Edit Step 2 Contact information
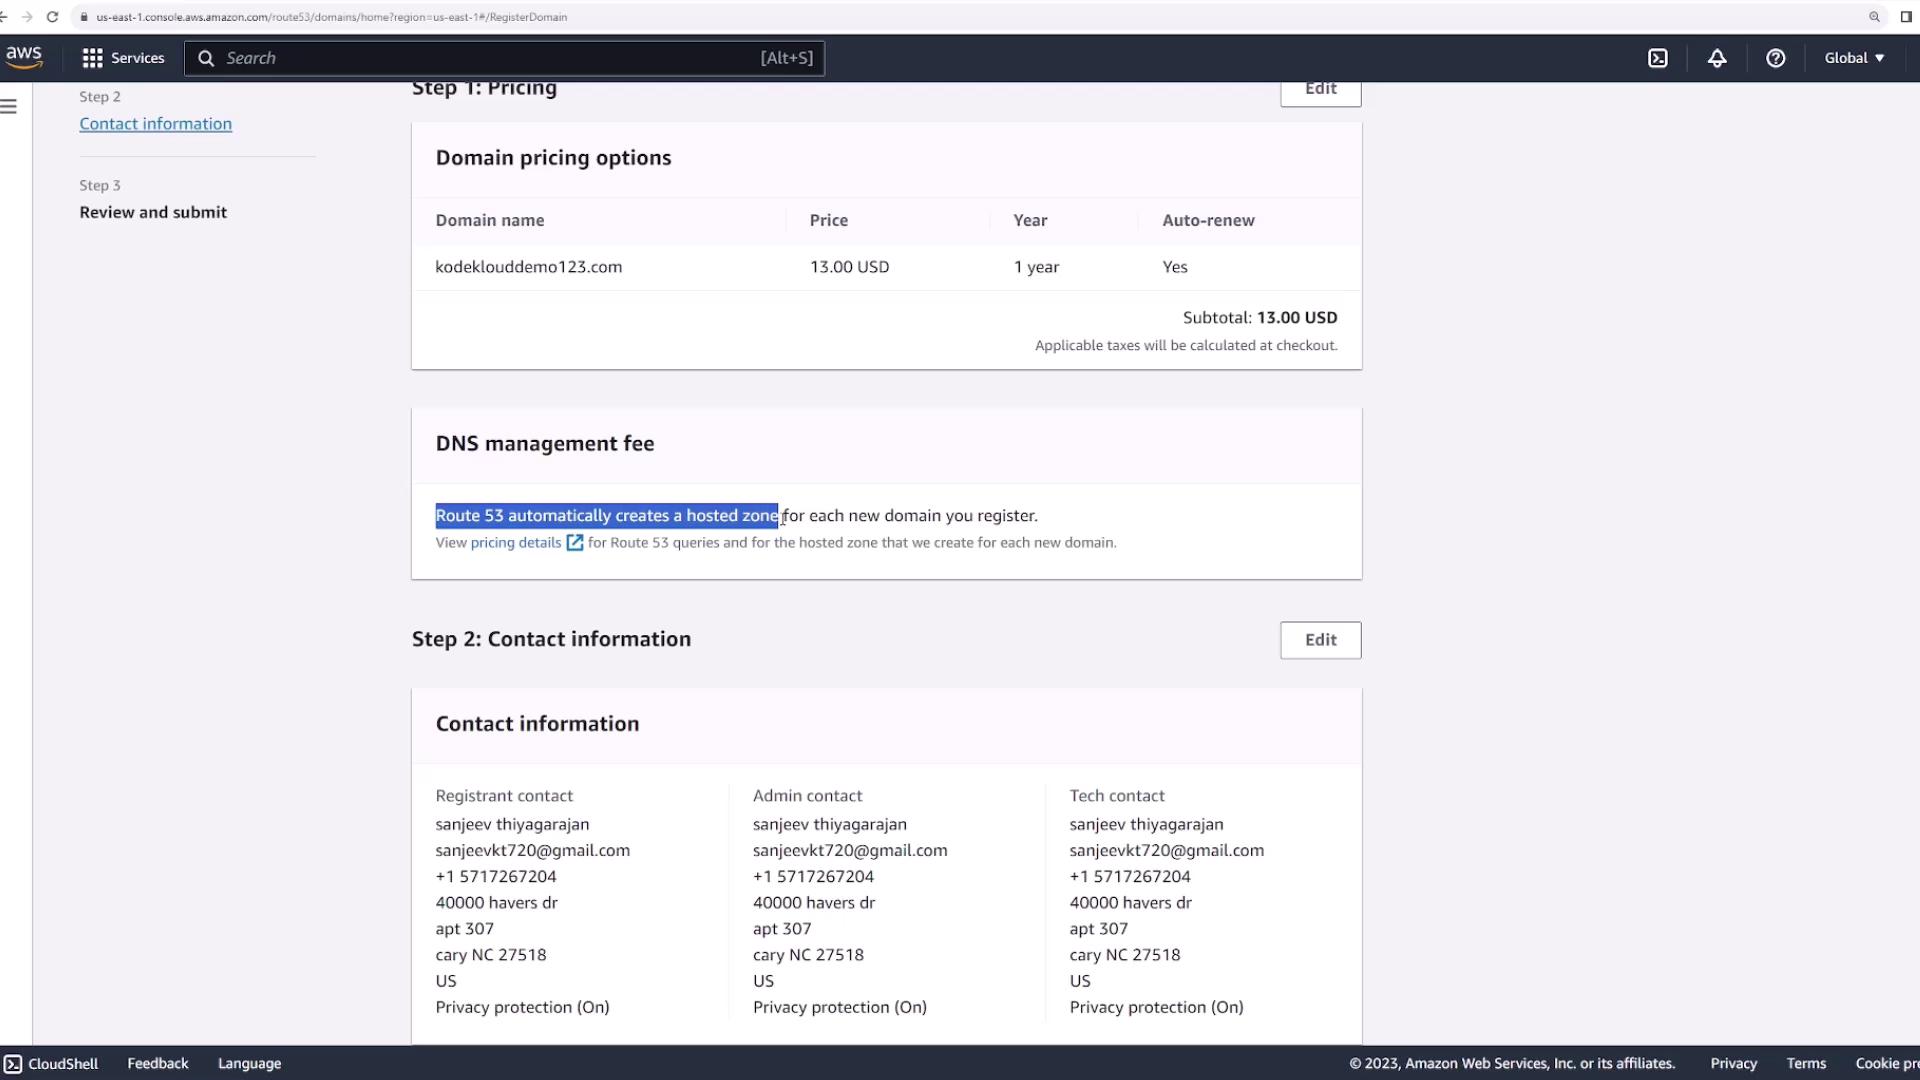Image resolution: width=1920 pixels, height=1080 pixels. point(1320,640)
